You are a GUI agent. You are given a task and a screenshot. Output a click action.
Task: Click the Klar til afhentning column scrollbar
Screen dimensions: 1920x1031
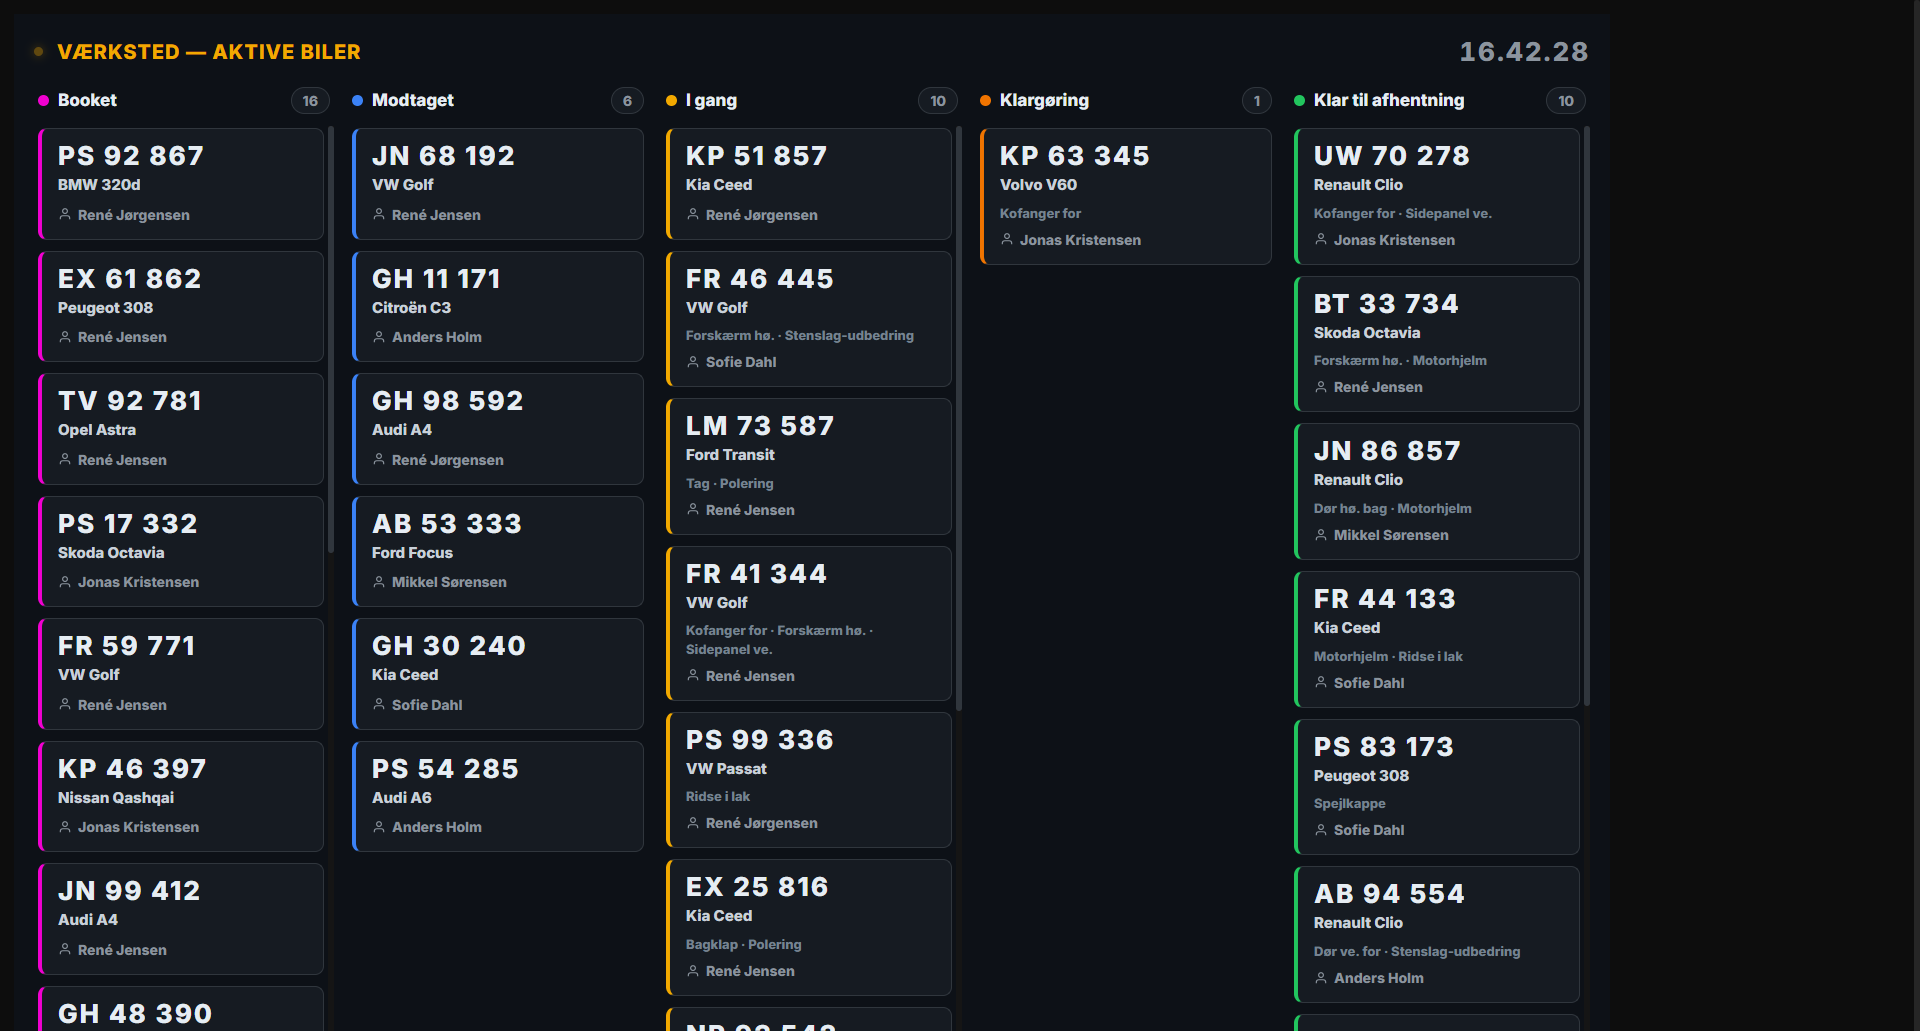point(1586,416)
